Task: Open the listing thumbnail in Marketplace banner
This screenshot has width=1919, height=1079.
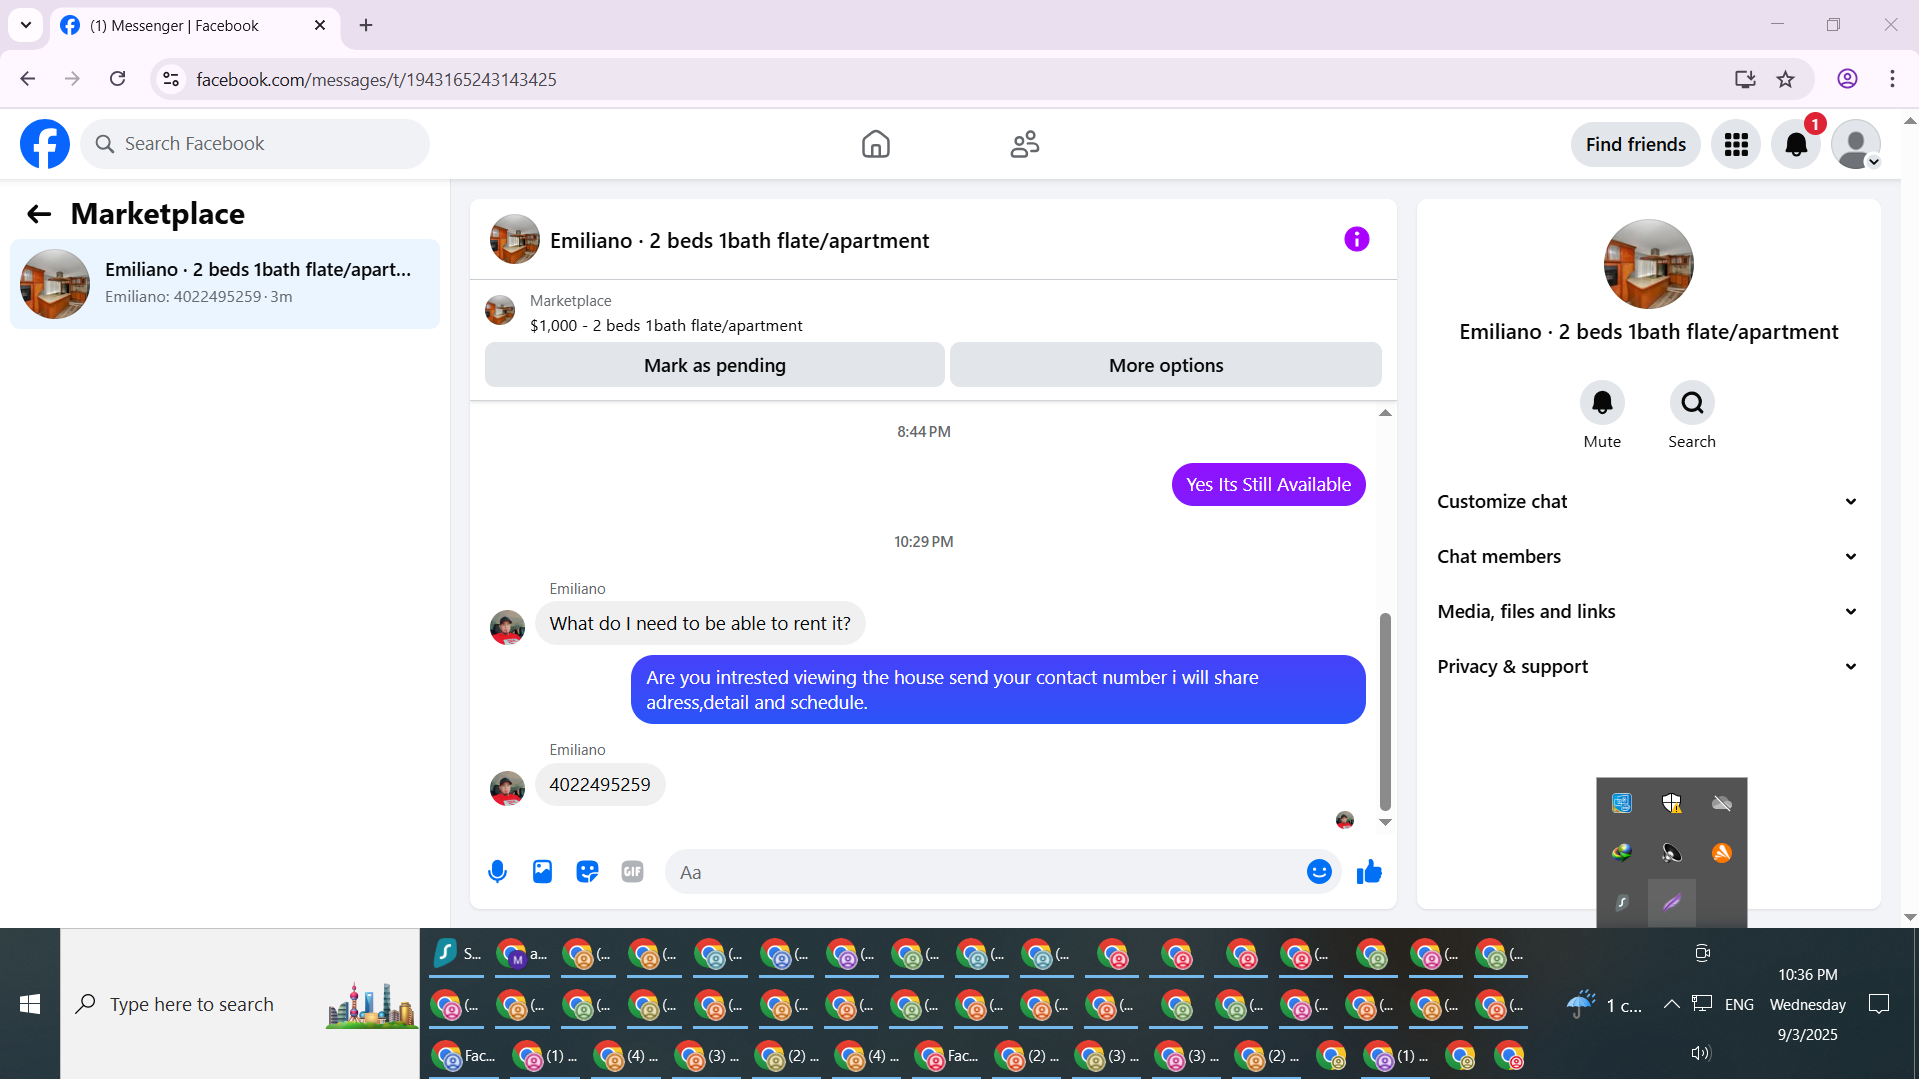Action: [x=500, y=310]
